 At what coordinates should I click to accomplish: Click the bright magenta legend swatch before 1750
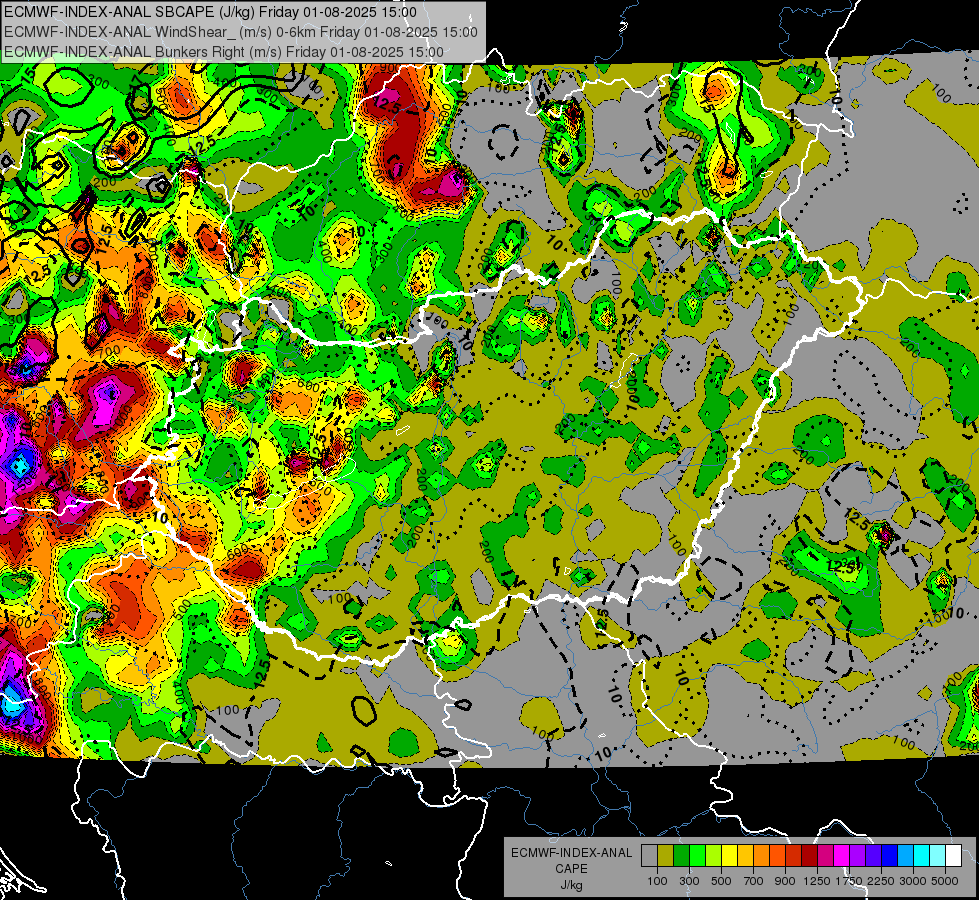[x=842, y=855]
